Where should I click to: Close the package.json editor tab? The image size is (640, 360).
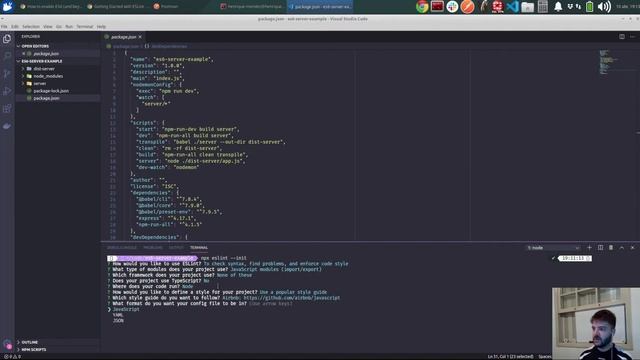[x=140, y=37]
